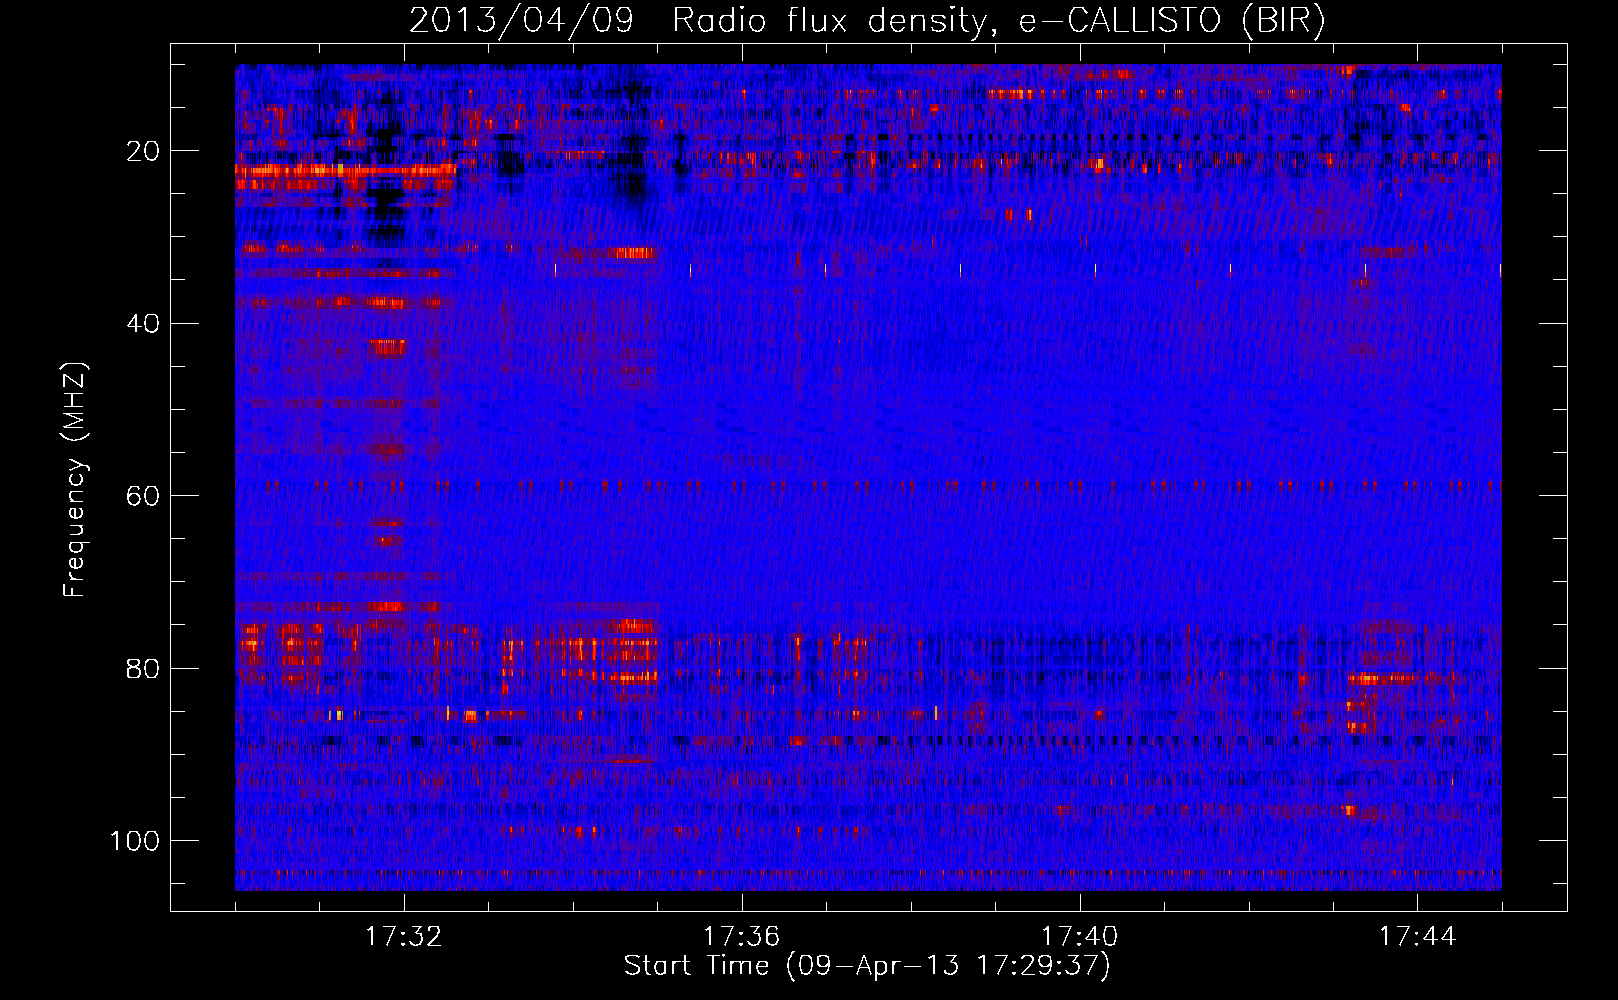Image resolution: width=1618 pixels, height=1000 pixels.
Task: Click the 20 frequency tick label
Action: [x=143, y=151]
